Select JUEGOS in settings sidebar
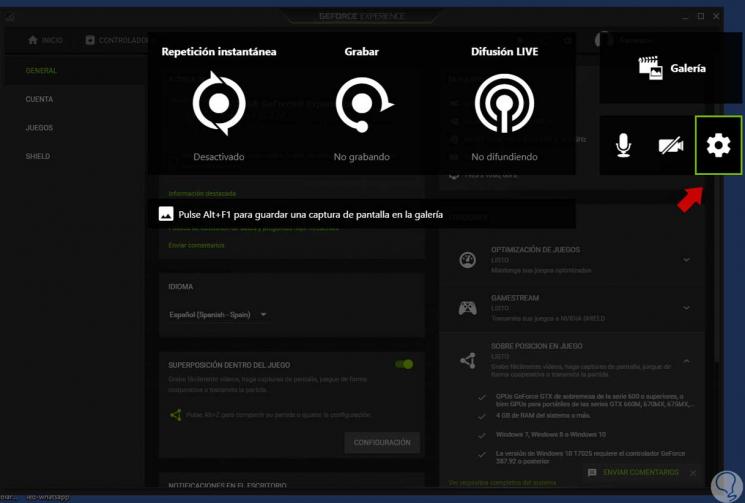Image resolution: width=745 pixels, height=503 pixels. pyautogui.click(x=39, y=128)
